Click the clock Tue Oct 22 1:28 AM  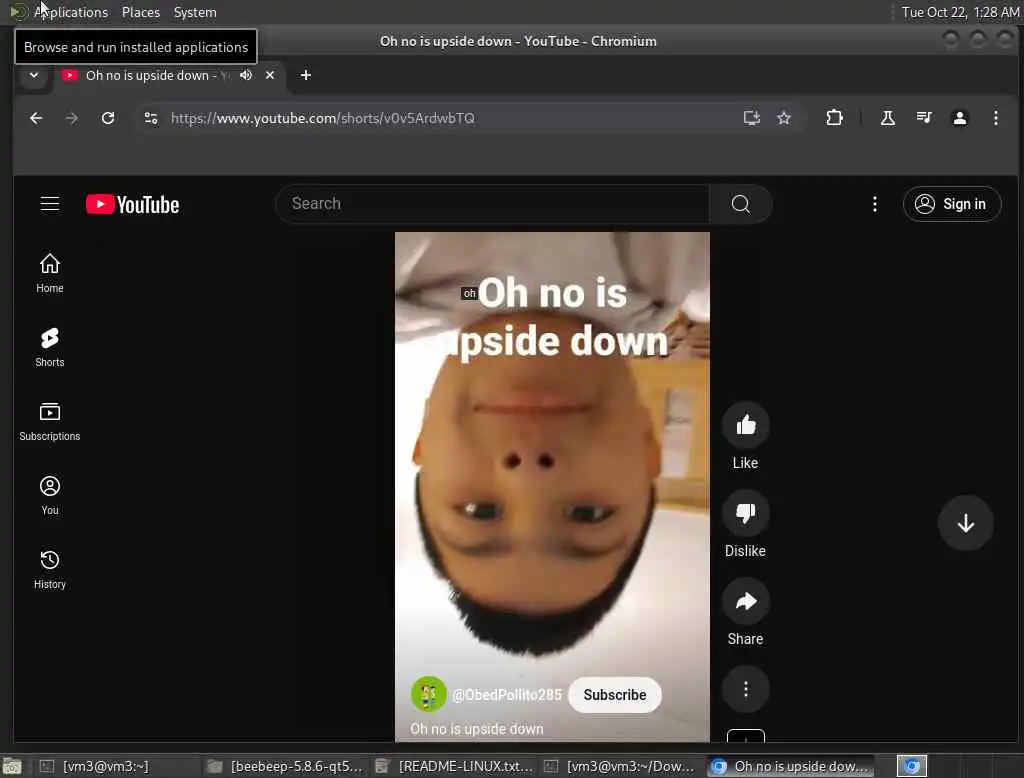960,12
